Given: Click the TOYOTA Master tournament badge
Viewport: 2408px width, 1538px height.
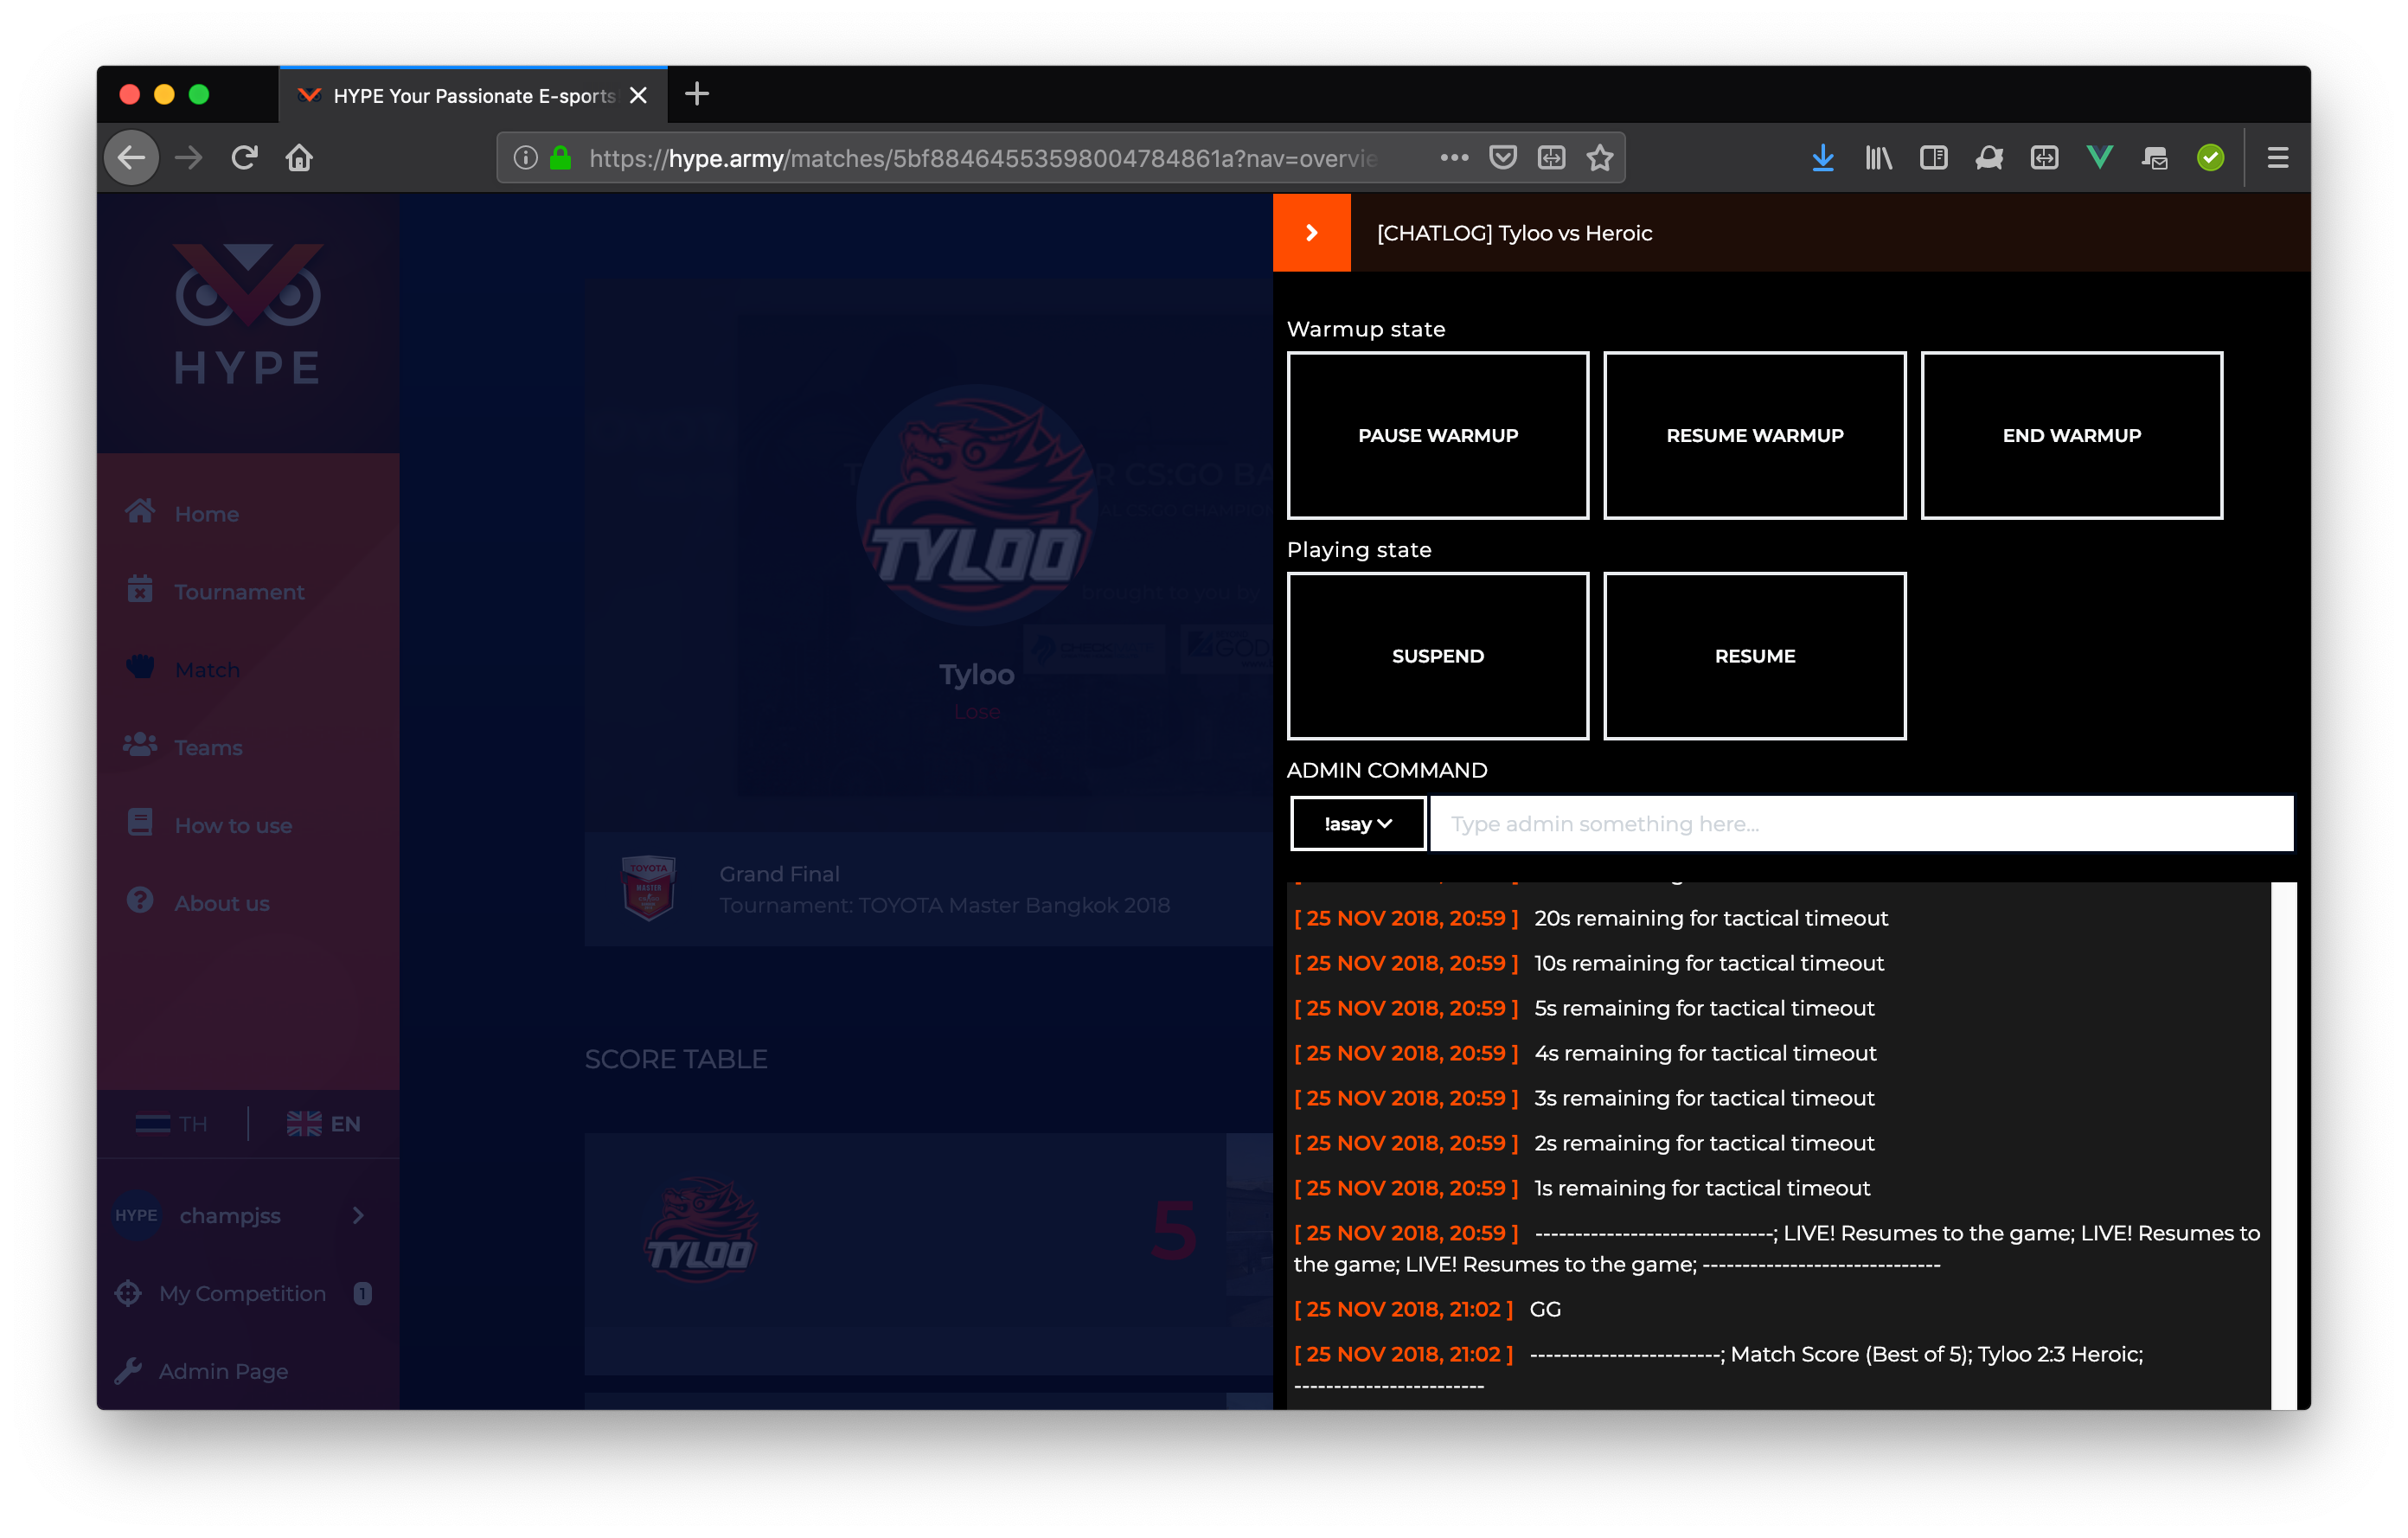Looking at the screenshot, I should [648, 887].
